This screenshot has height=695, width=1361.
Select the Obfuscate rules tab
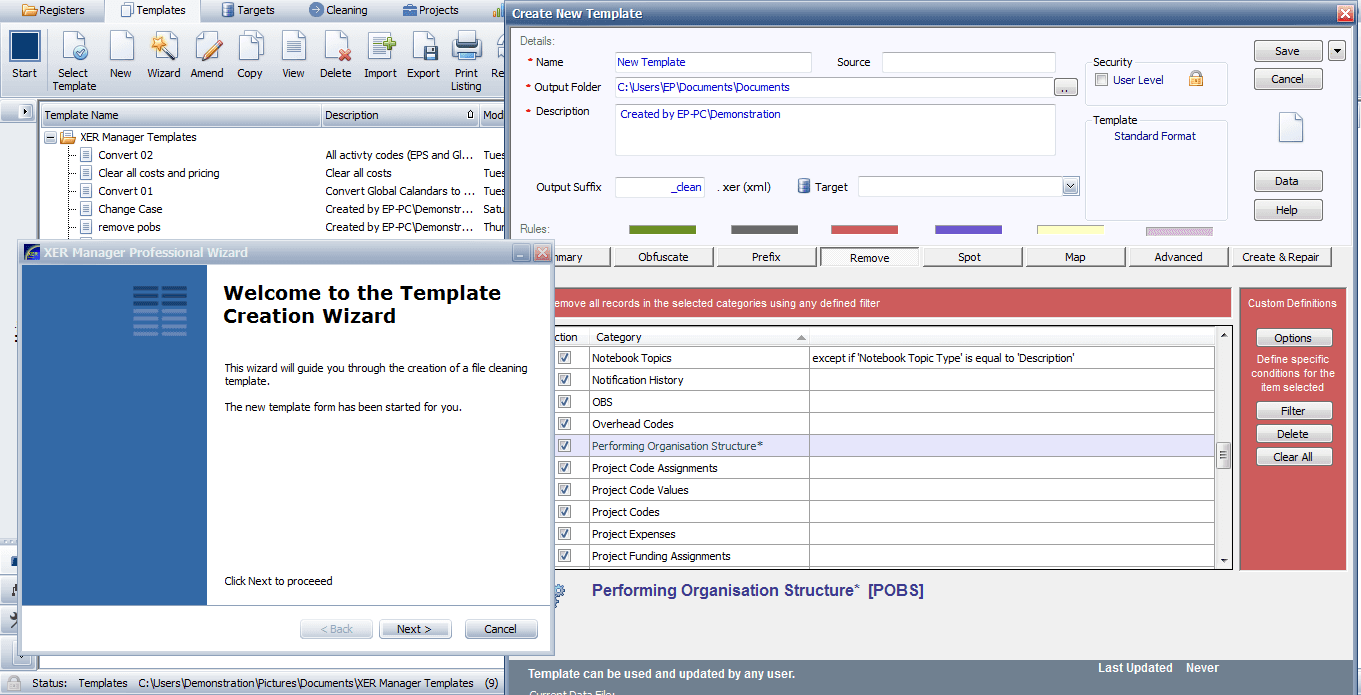click(664, 257)
